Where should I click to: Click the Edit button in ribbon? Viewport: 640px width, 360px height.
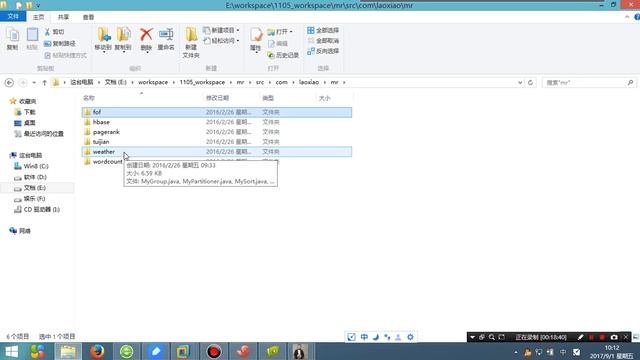click(278, 43)
